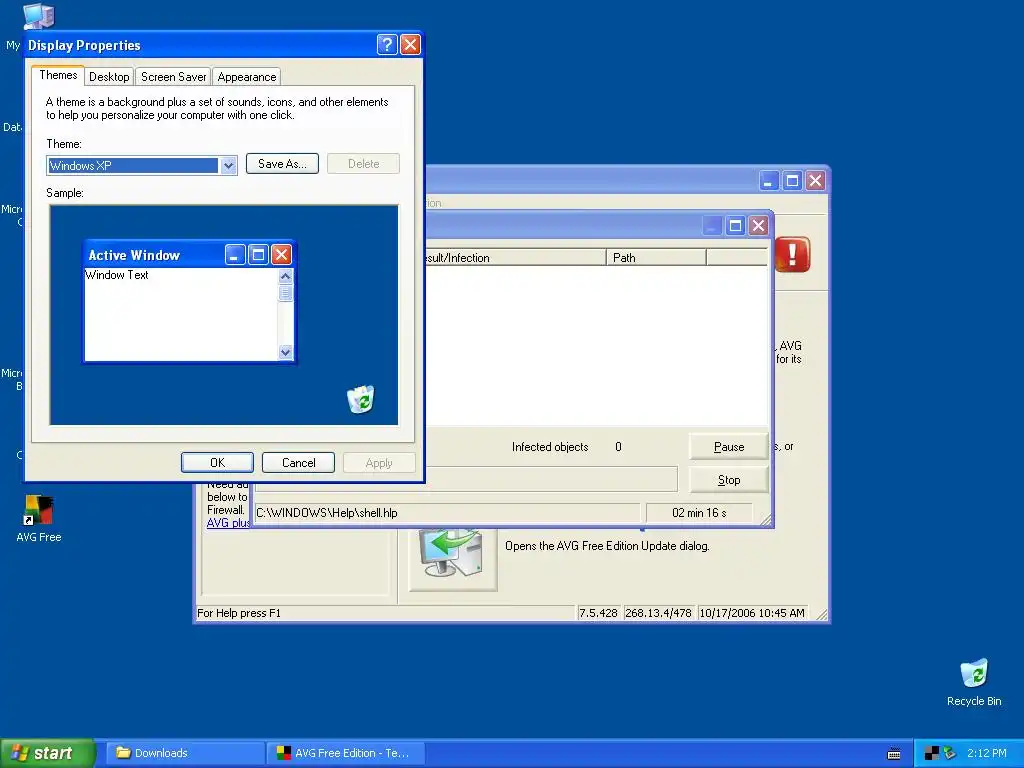Click the taskbar clock showing 2:12 PM
Viewport: 1024px width, 768px height.
coord(986,753)
